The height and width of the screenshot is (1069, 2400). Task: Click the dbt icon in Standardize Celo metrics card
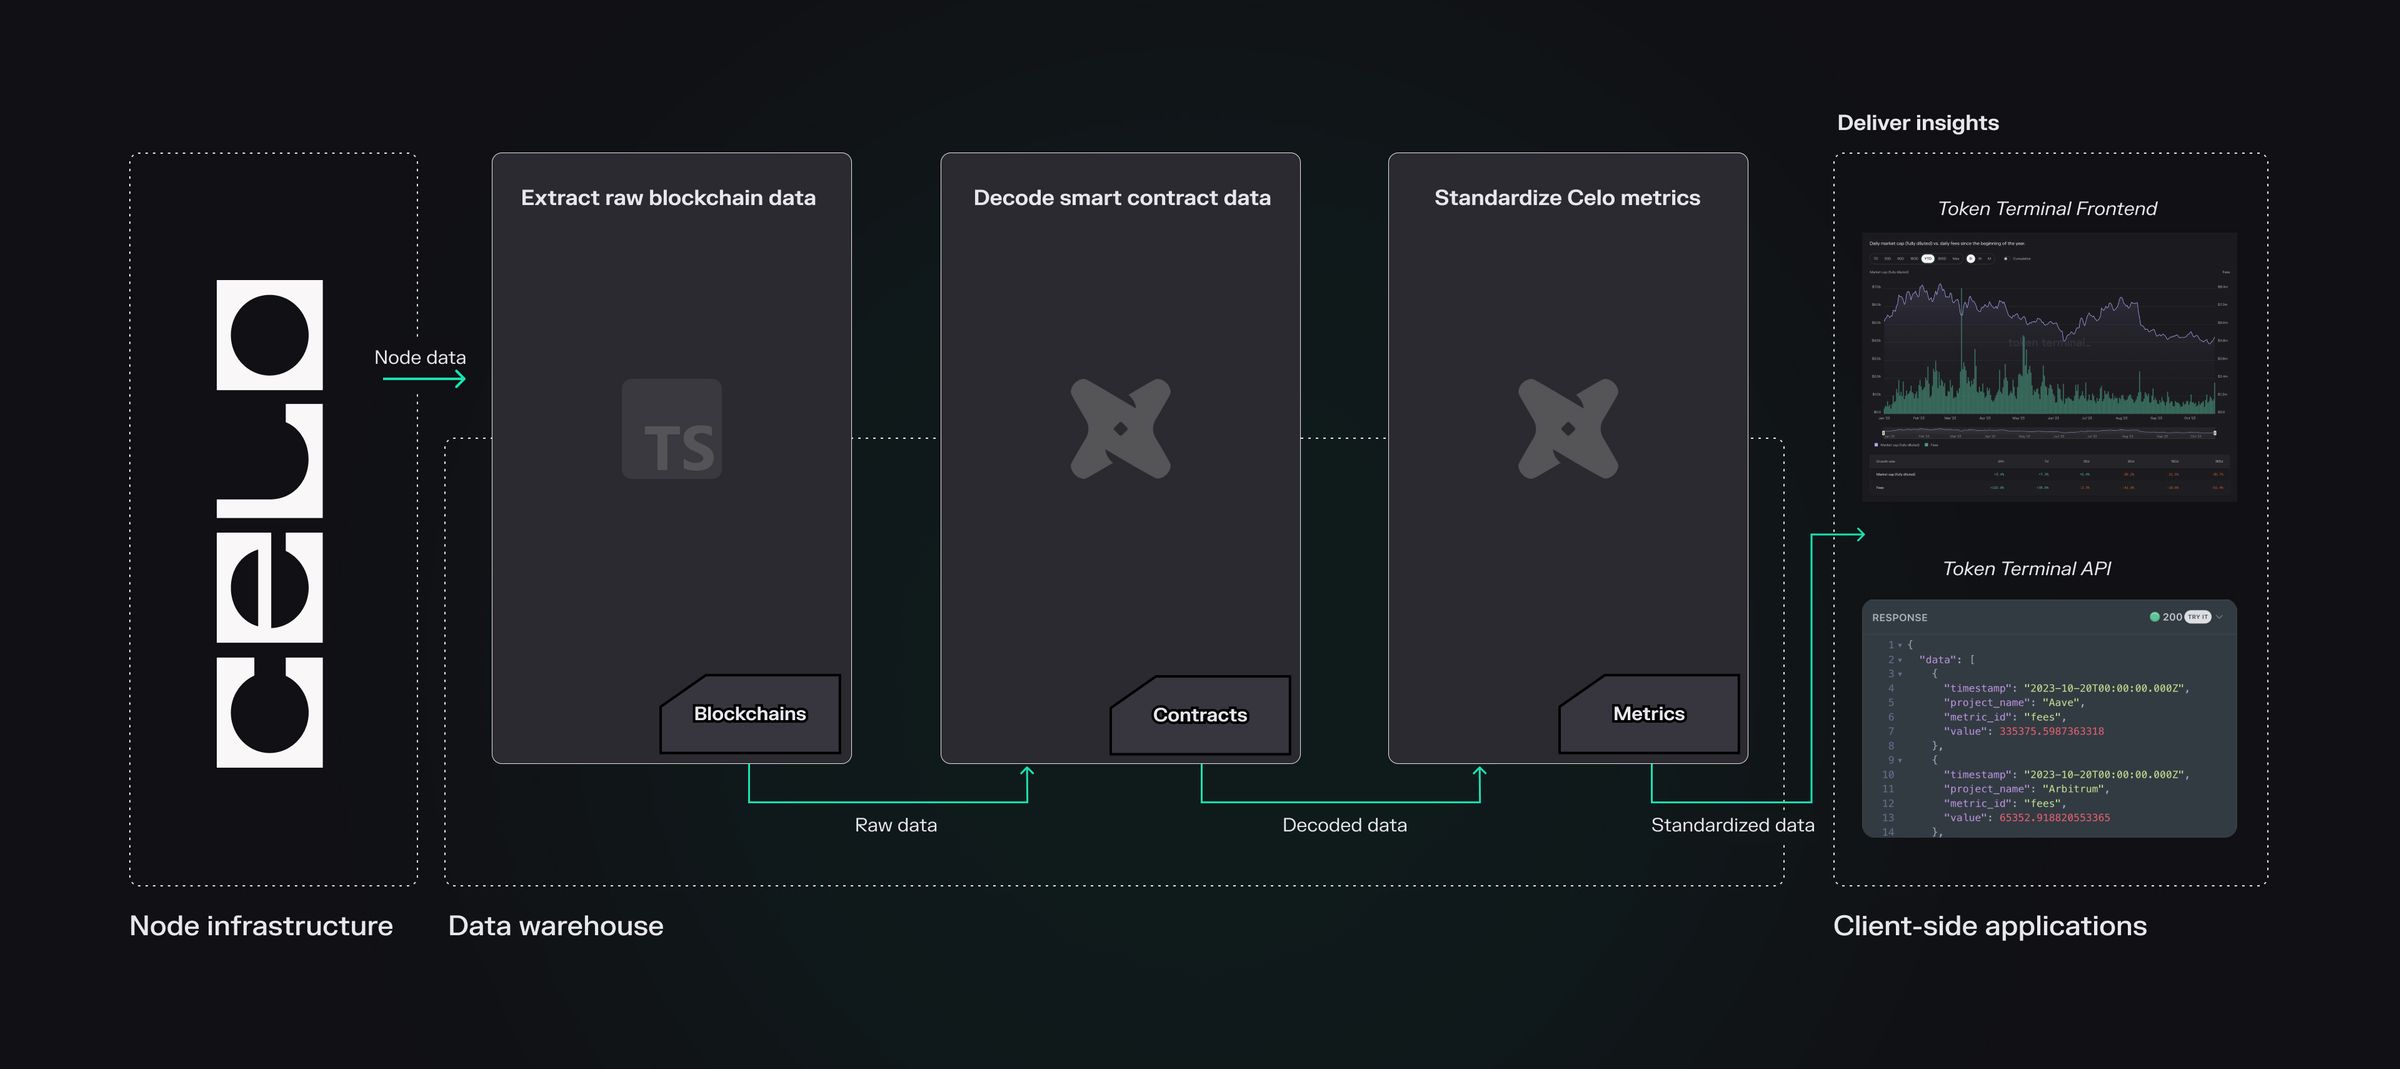pyautogui.click(x=1568, y=429)
